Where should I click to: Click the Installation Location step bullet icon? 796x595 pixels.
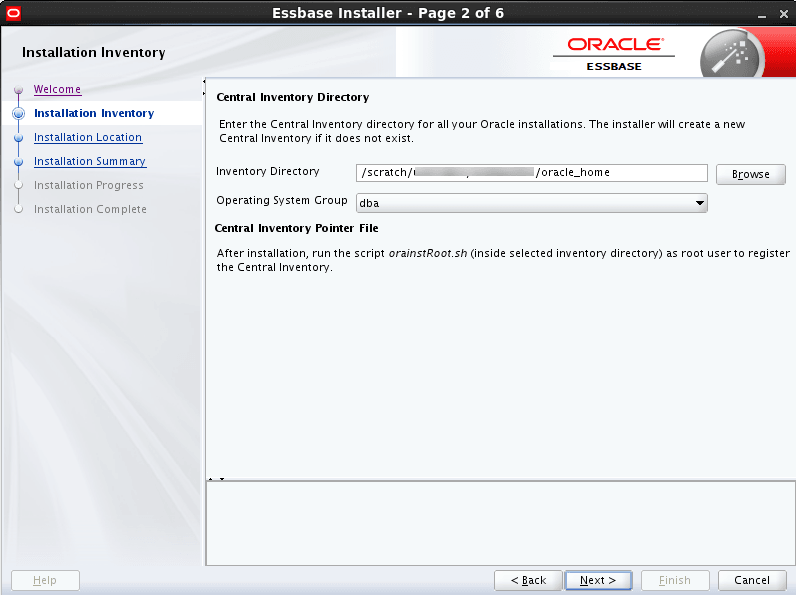click(19, 138)
